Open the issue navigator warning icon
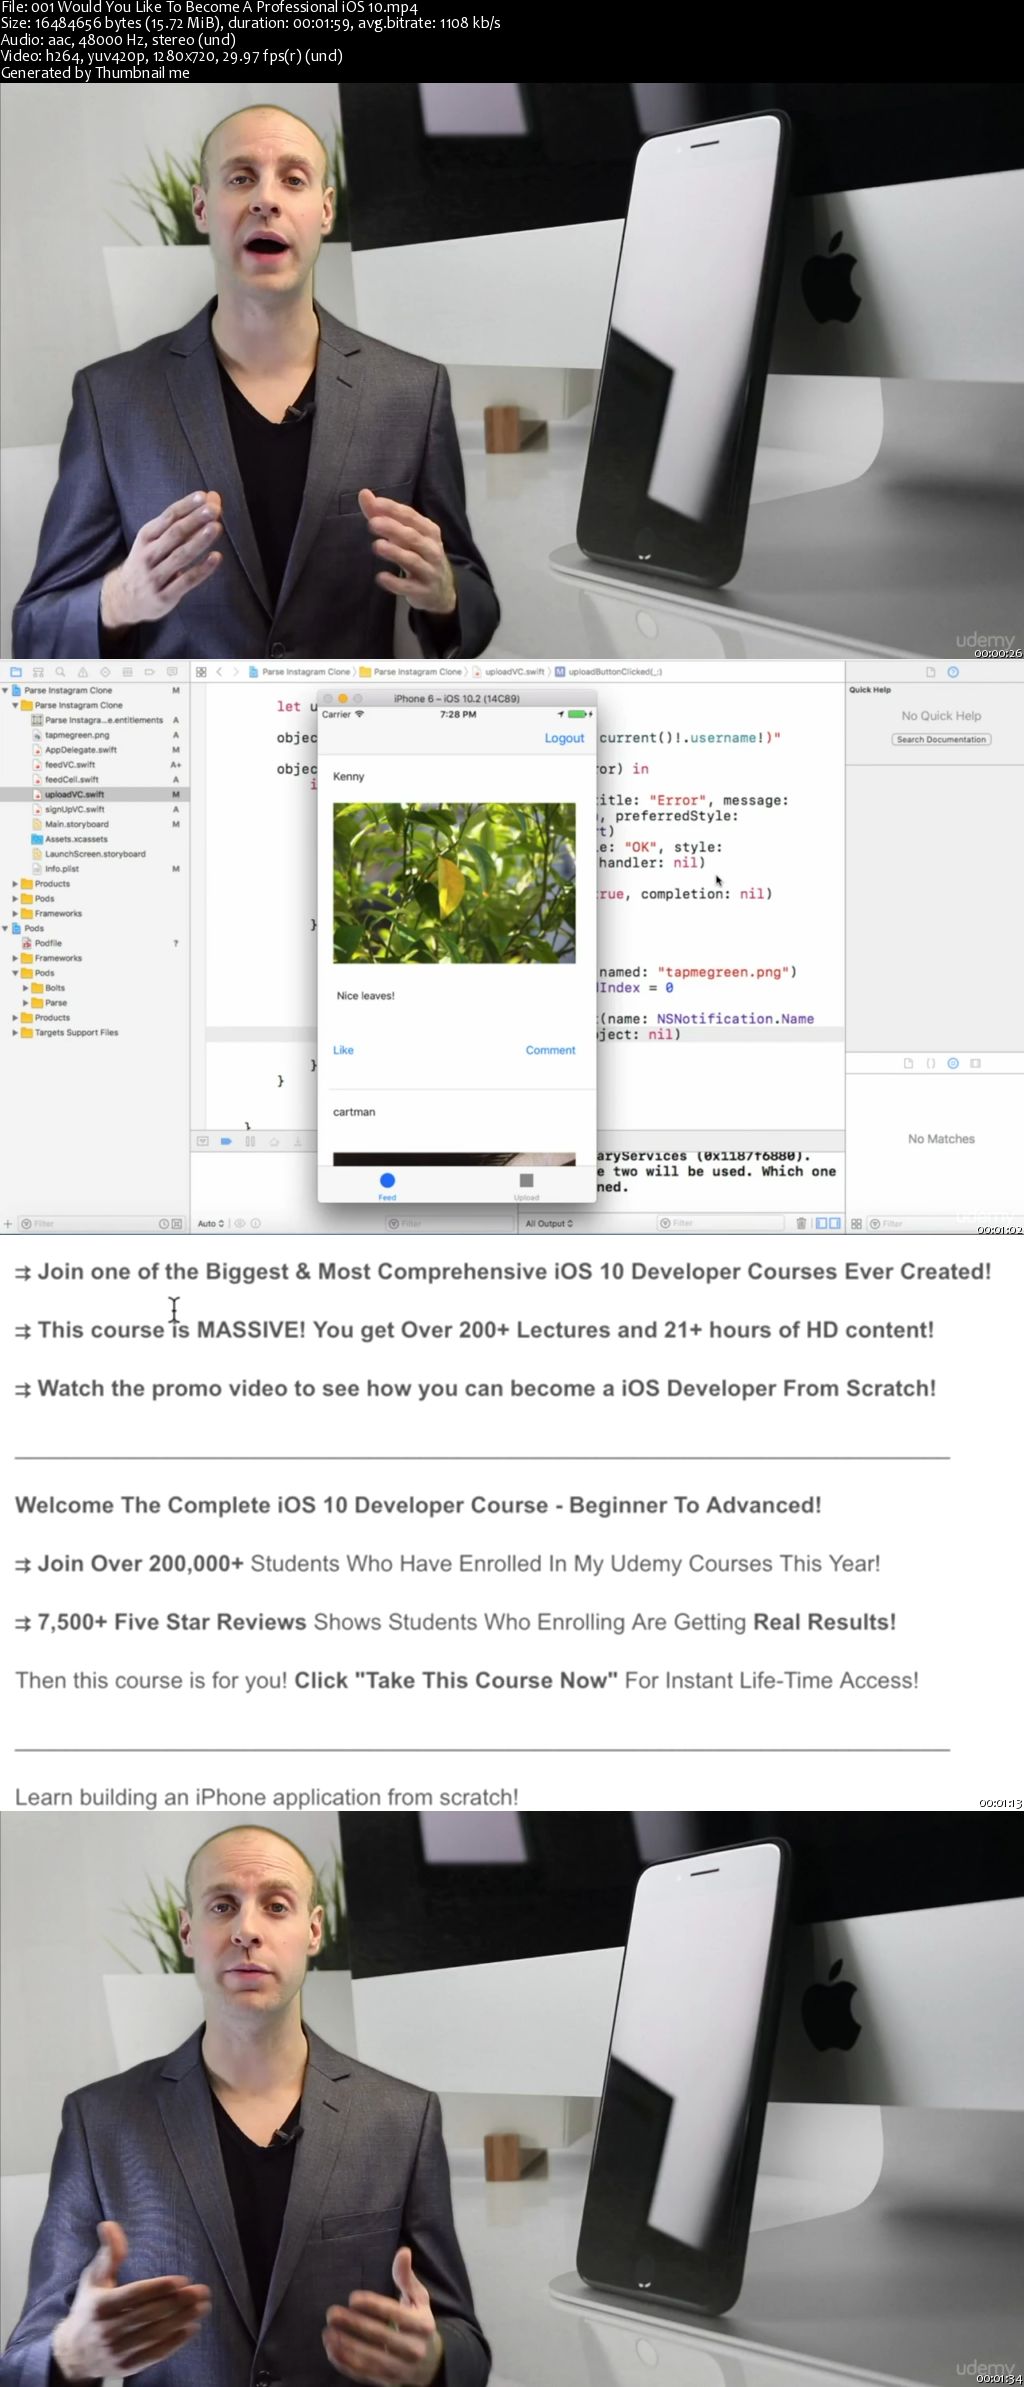Image resolution: width=1024 pixels, height=2387 pixels. pos(82,672)
